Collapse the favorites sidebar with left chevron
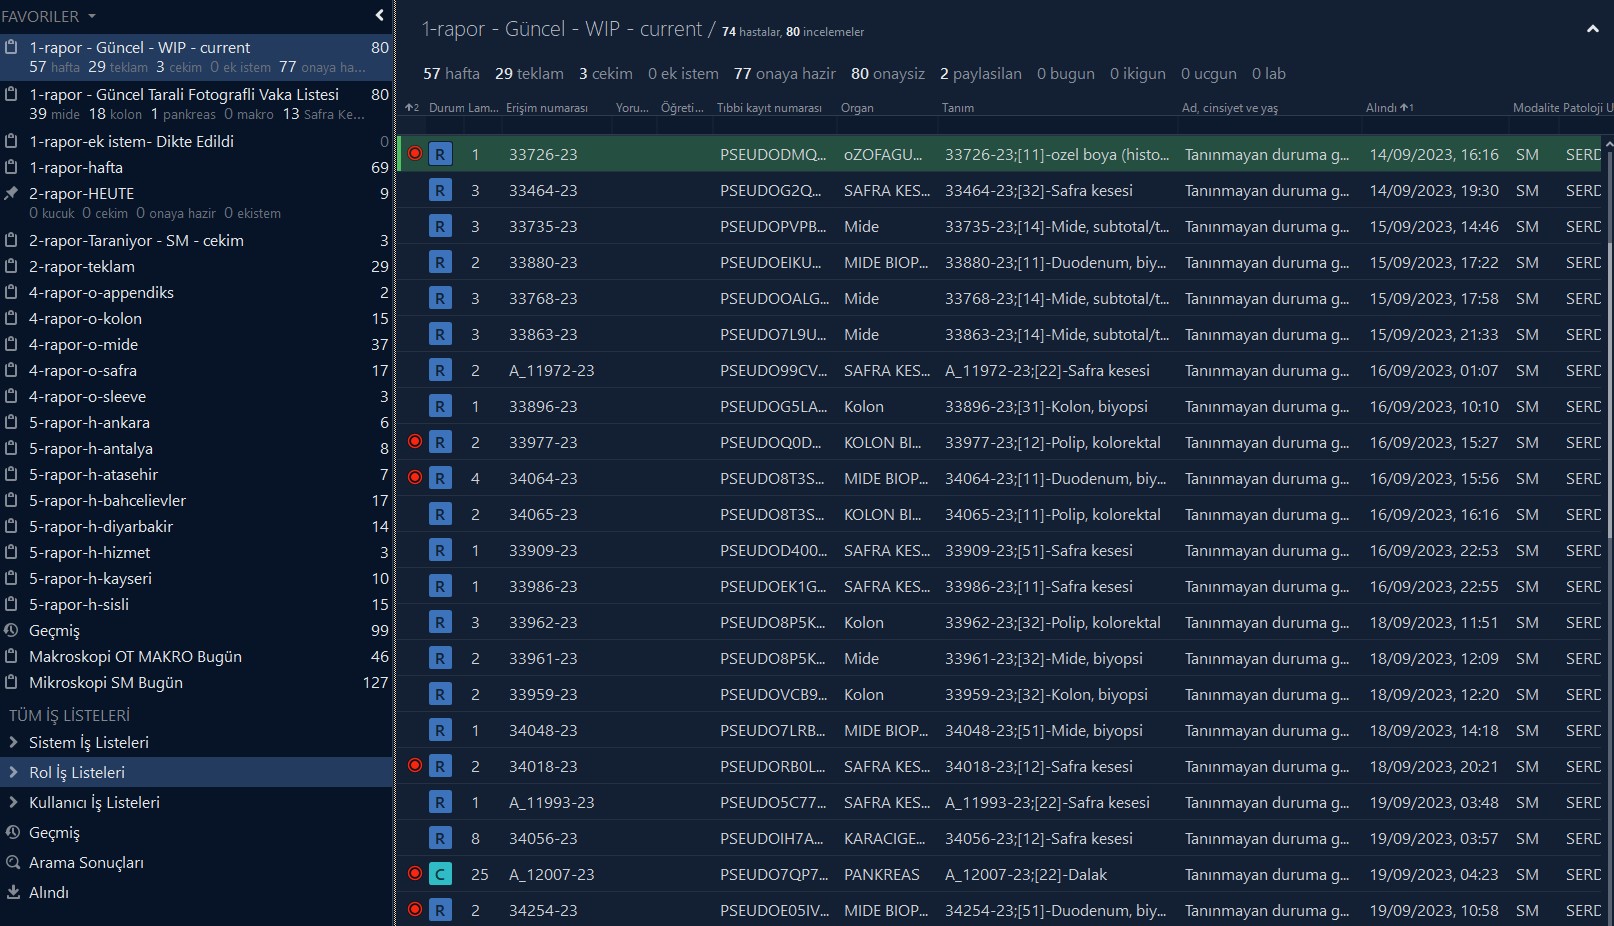 [379, 15]
